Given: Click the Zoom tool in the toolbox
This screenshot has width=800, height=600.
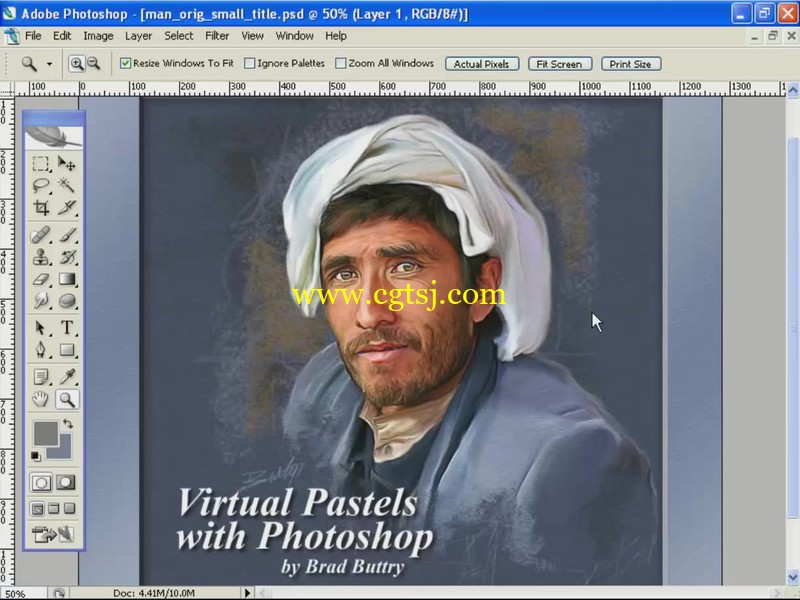Looking at the screenshot, I should coord(66,399).
